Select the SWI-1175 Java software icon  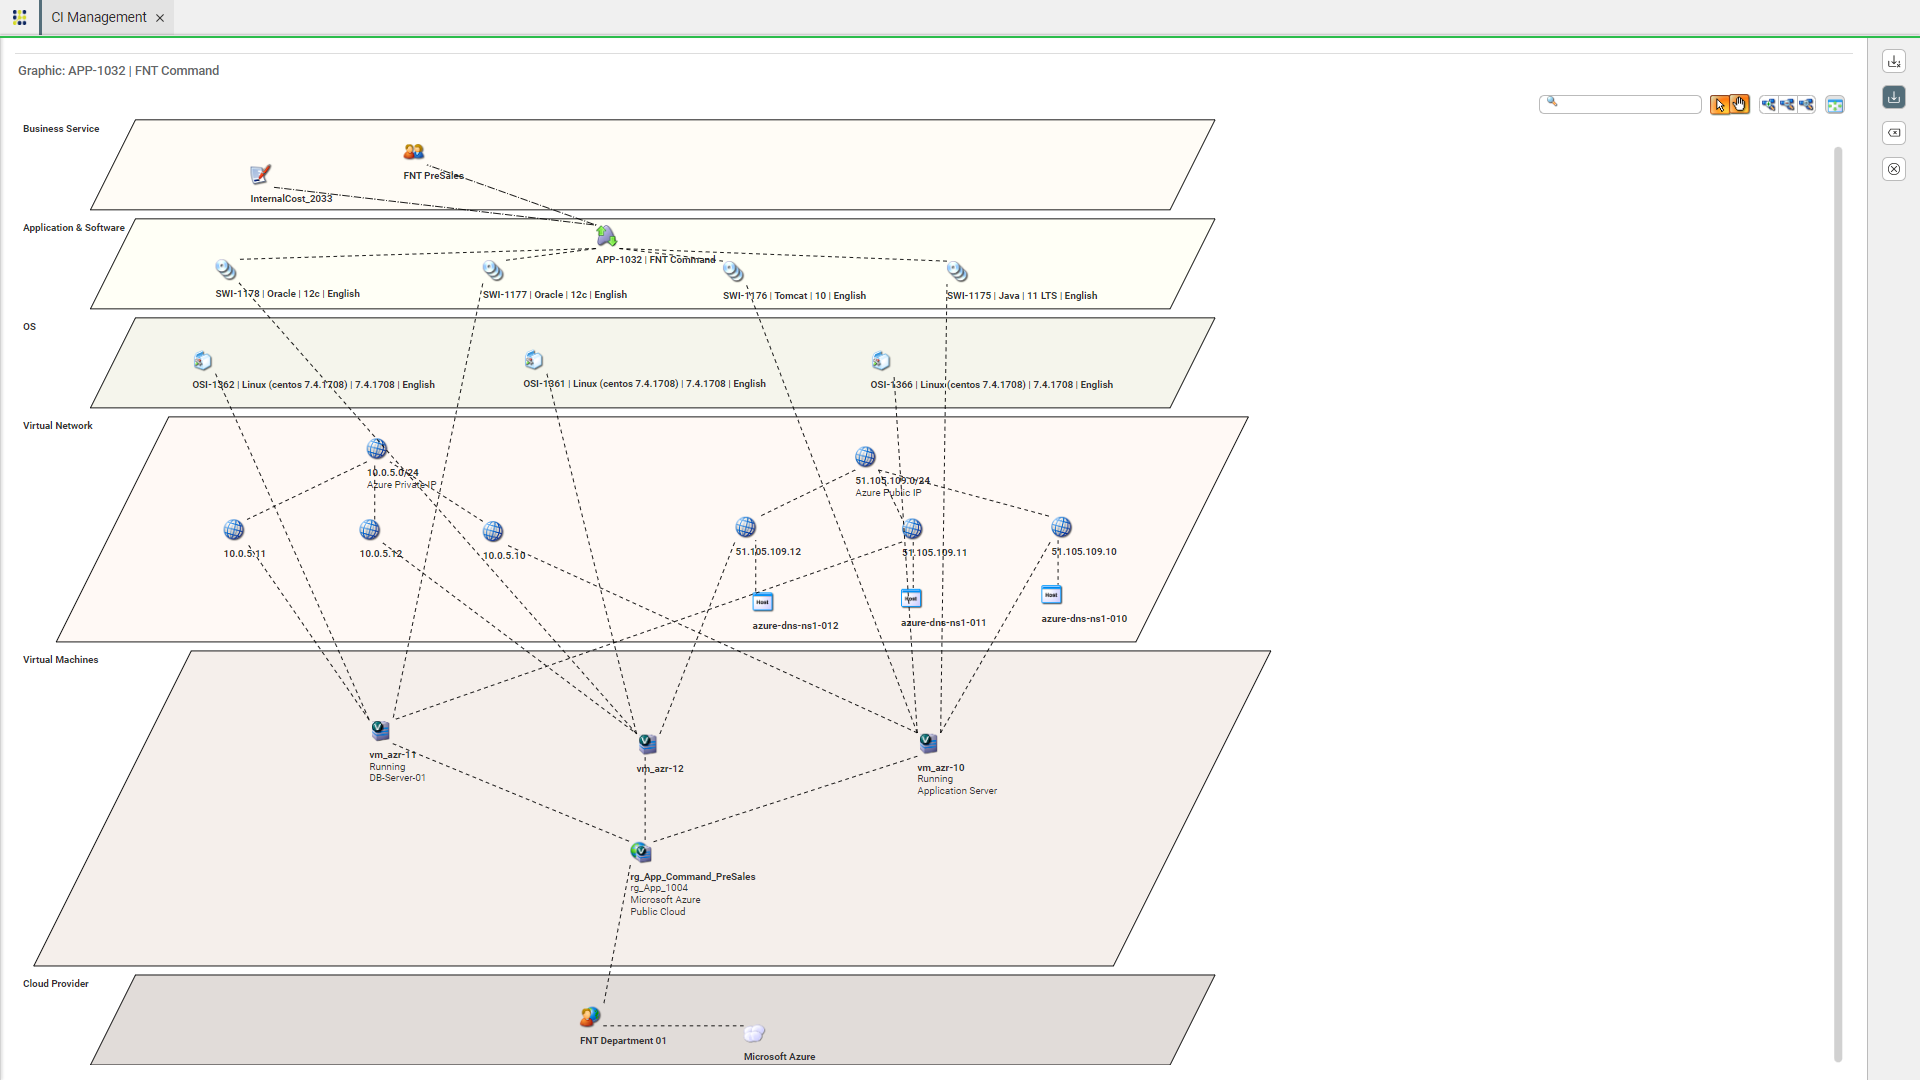[x=957, y=272]
